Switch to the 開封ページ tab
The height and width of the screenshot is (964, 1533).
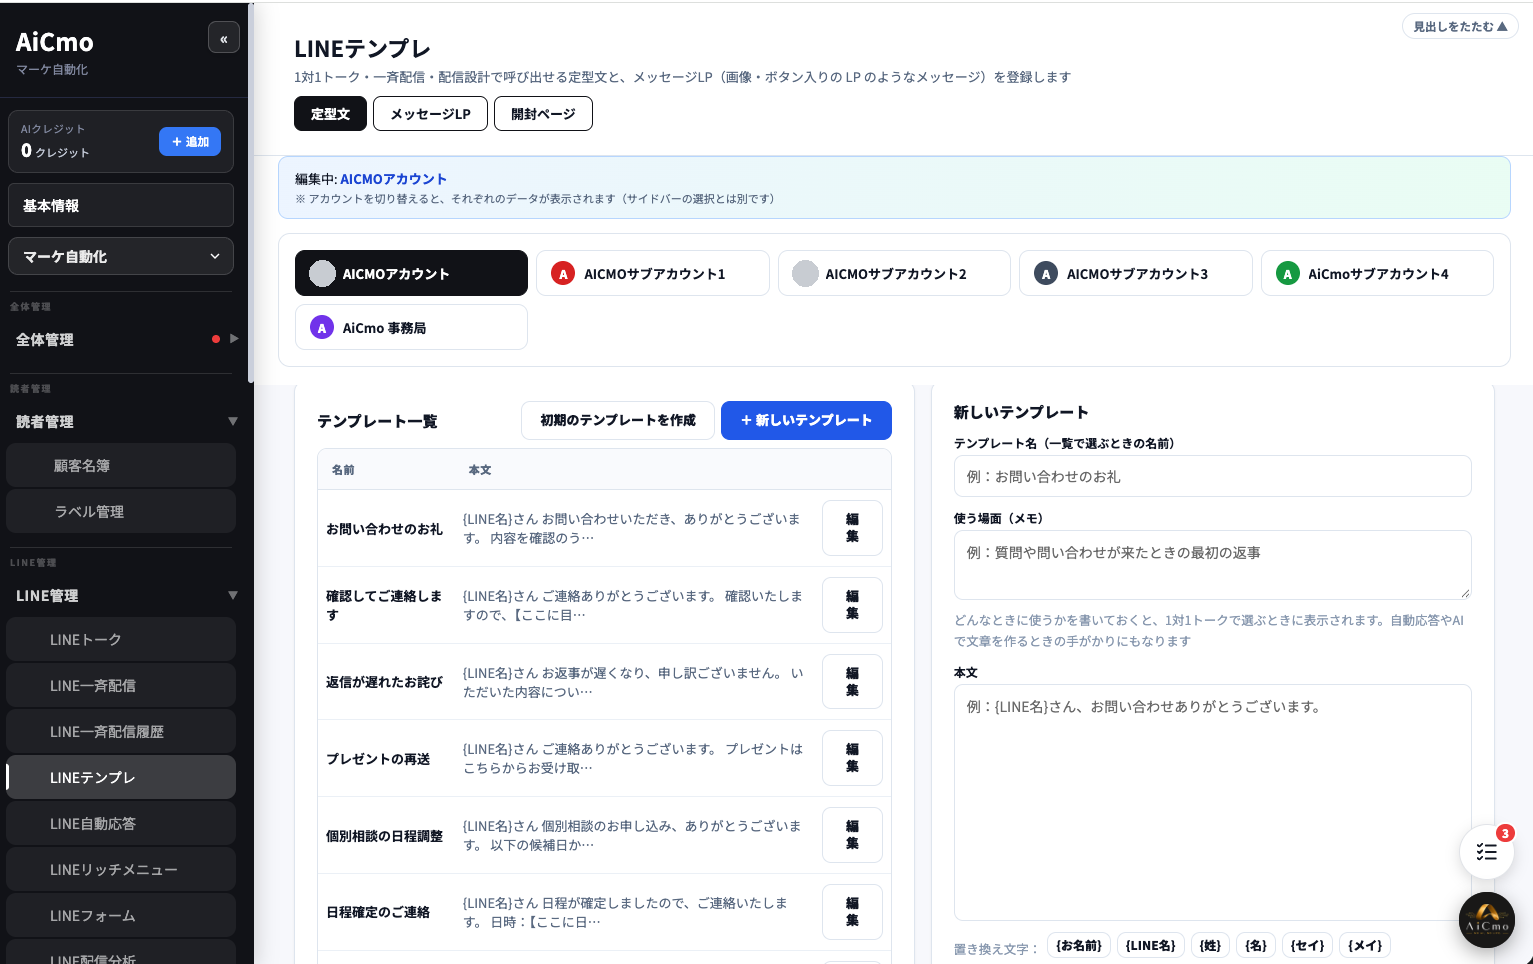coord(543,114)
